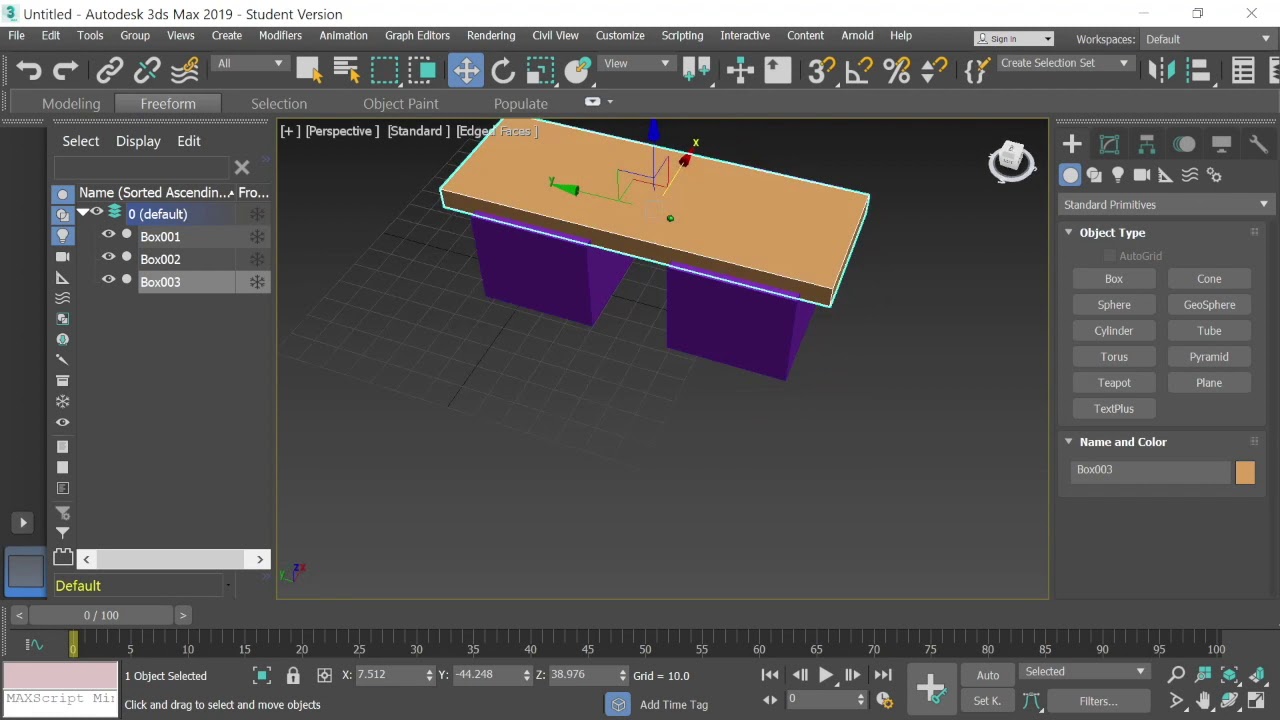Click the Teapot primitive button
This screenshot has height=720, width=1280.
[1114, 383]
